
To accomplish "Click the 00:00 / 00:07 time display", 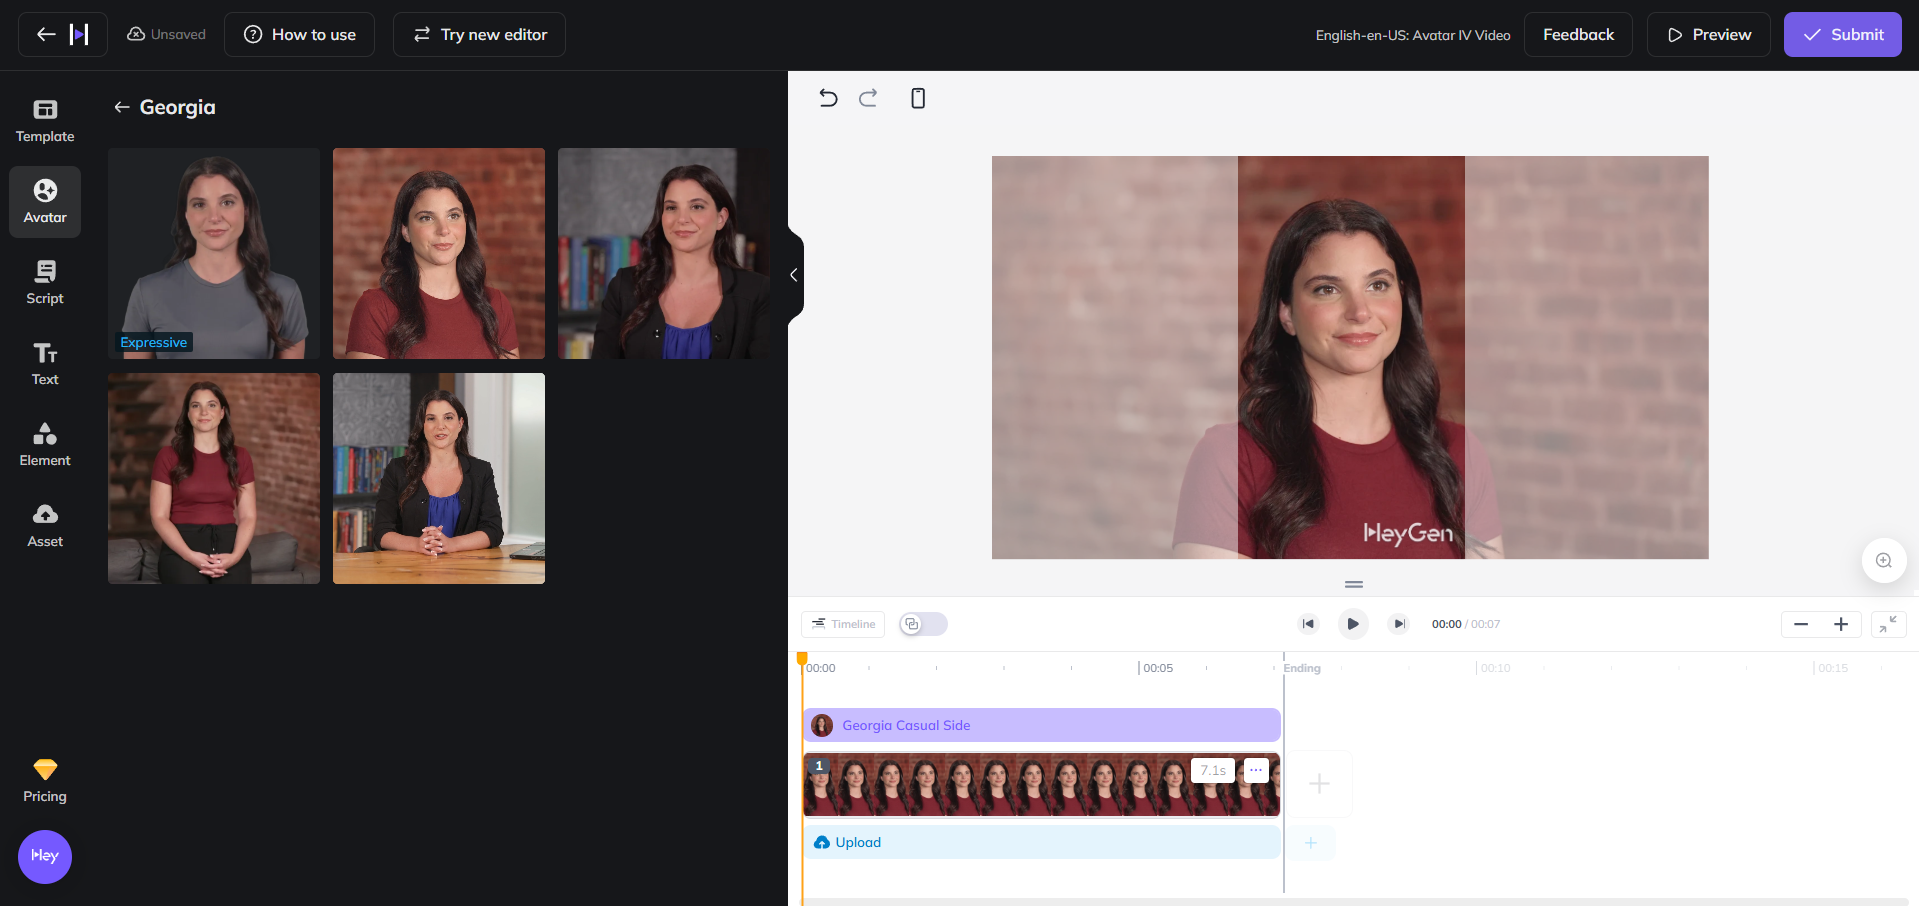I will (1466, 624).
